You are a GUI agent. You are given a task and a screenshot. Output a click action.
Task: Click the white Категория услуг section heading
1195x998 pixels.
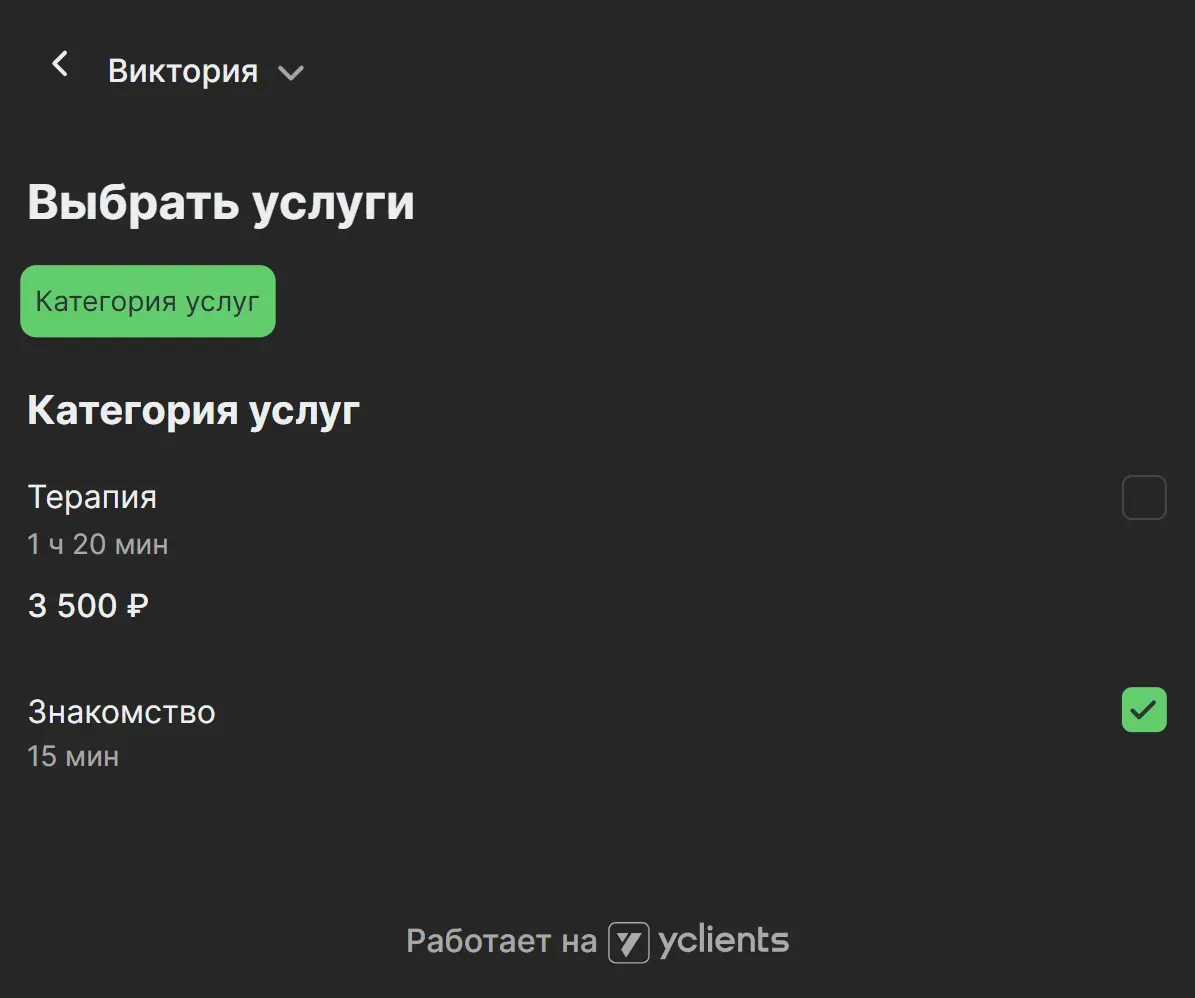[193, 410]
